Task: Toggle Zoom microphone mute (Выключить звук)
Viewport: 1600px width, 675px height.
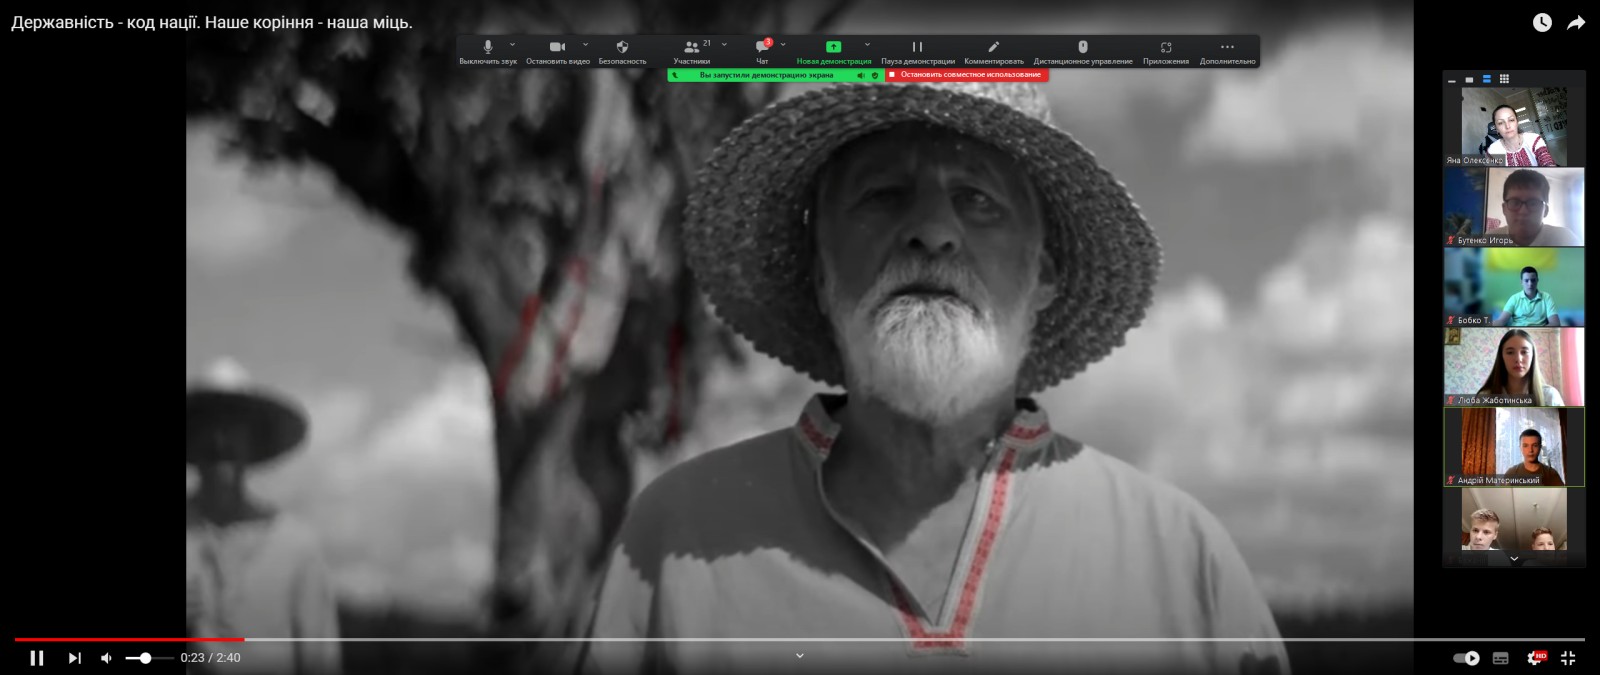Action: point(488,47)
